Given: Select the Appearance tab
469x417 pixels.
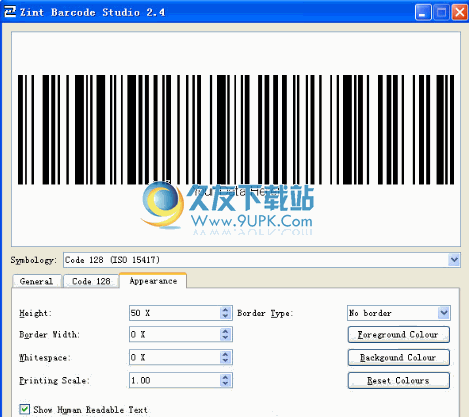Looking at the screenshot, I should 153,281.
